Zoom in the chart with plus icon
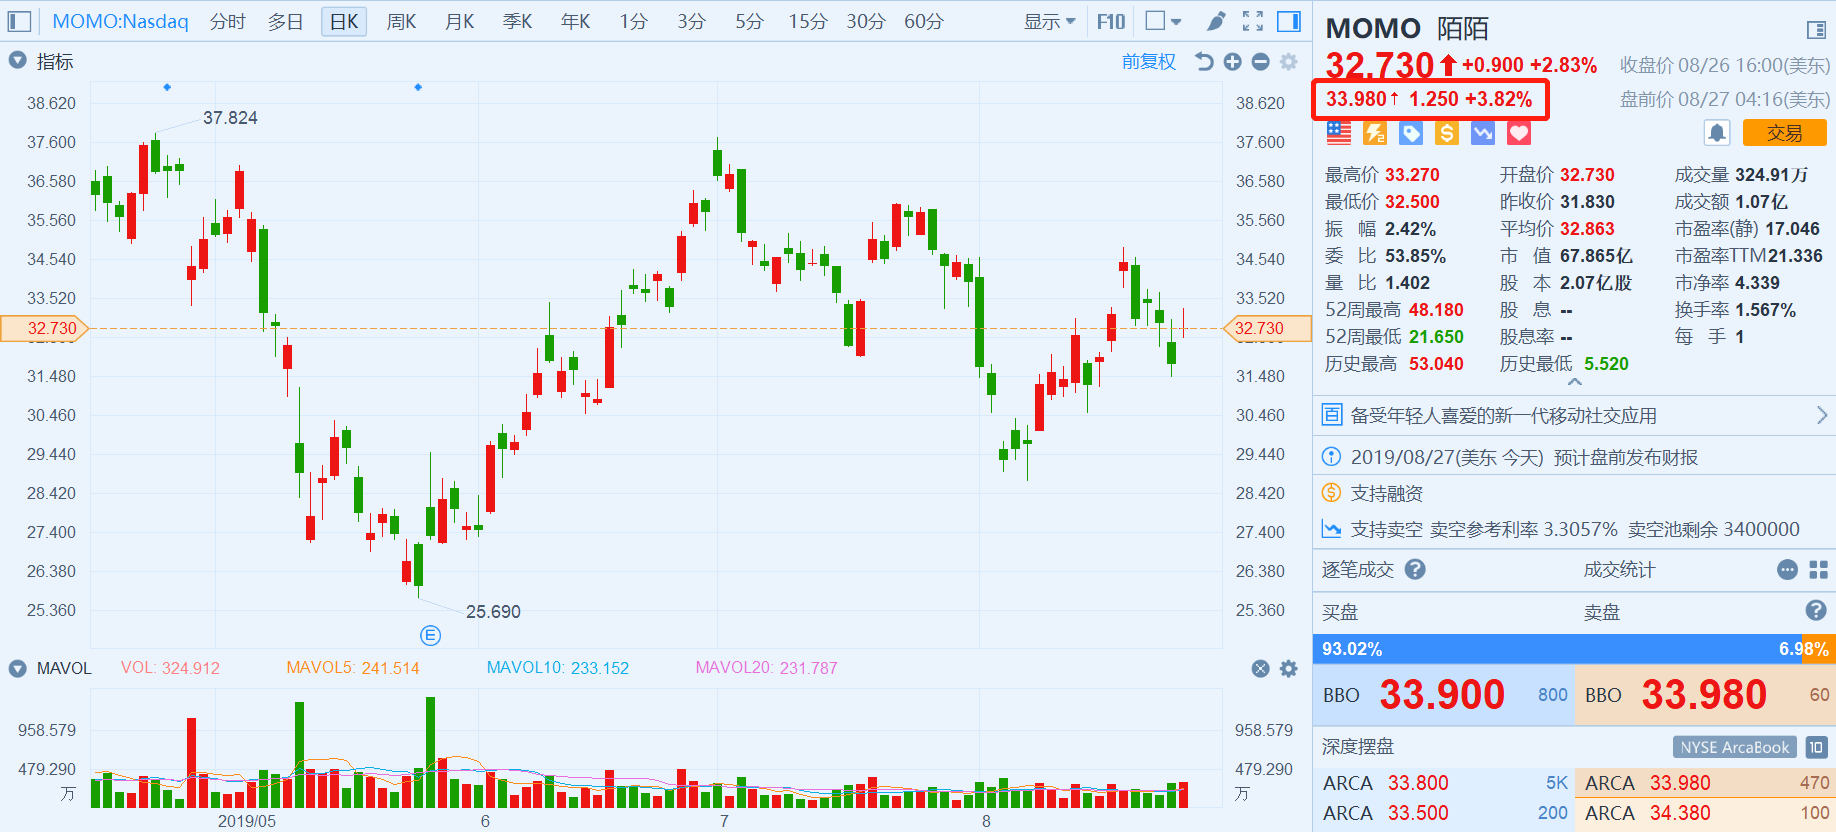 point(1233,62)
